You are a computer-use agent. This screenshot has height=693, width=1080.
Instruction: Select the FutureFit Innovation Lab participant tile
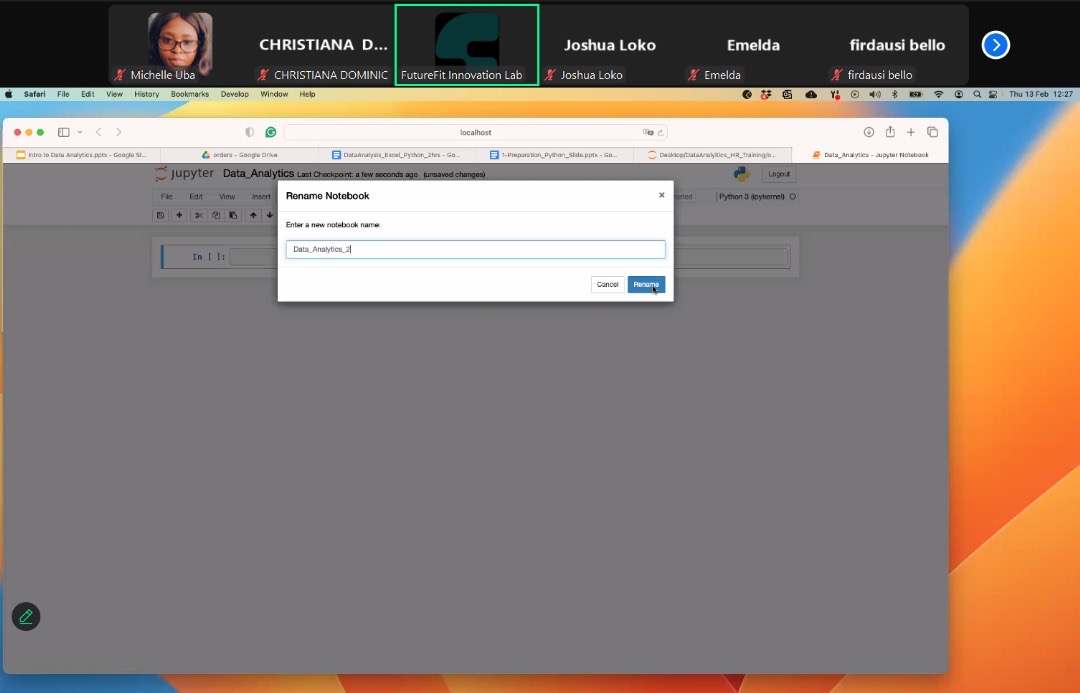467,45
